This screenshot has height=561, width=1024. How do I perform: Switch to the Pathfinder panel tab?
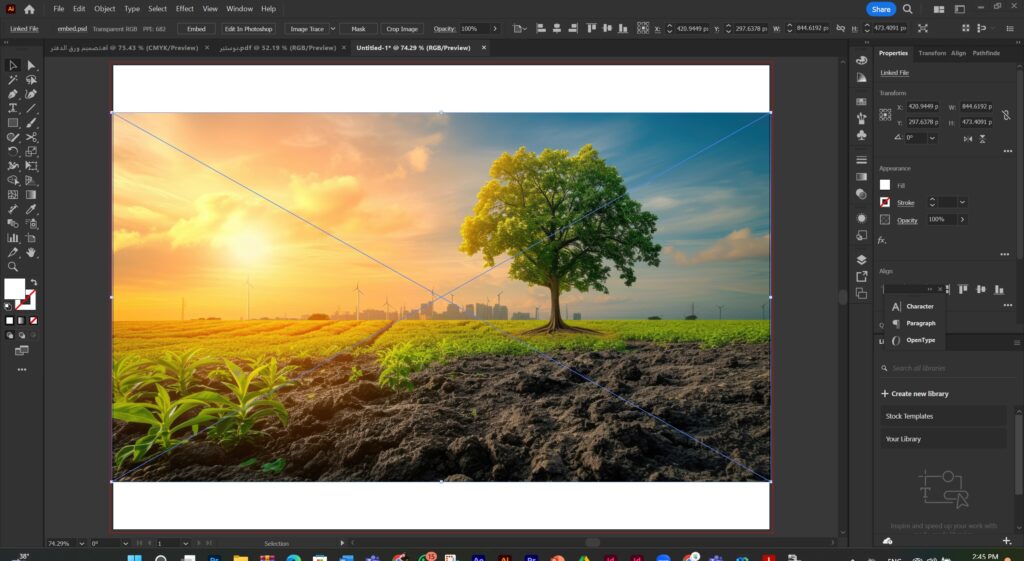986,53
